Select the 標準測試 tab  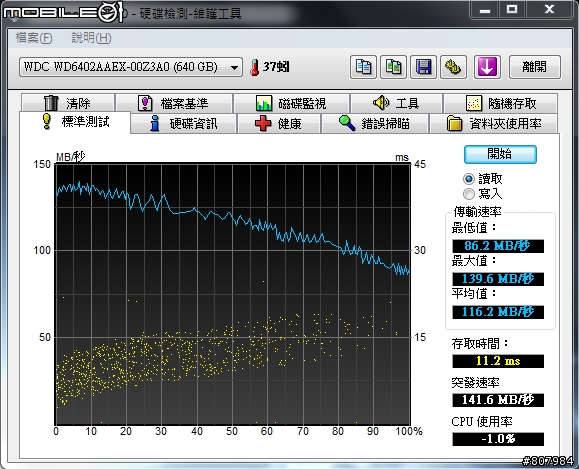click(x=75, y=122)
